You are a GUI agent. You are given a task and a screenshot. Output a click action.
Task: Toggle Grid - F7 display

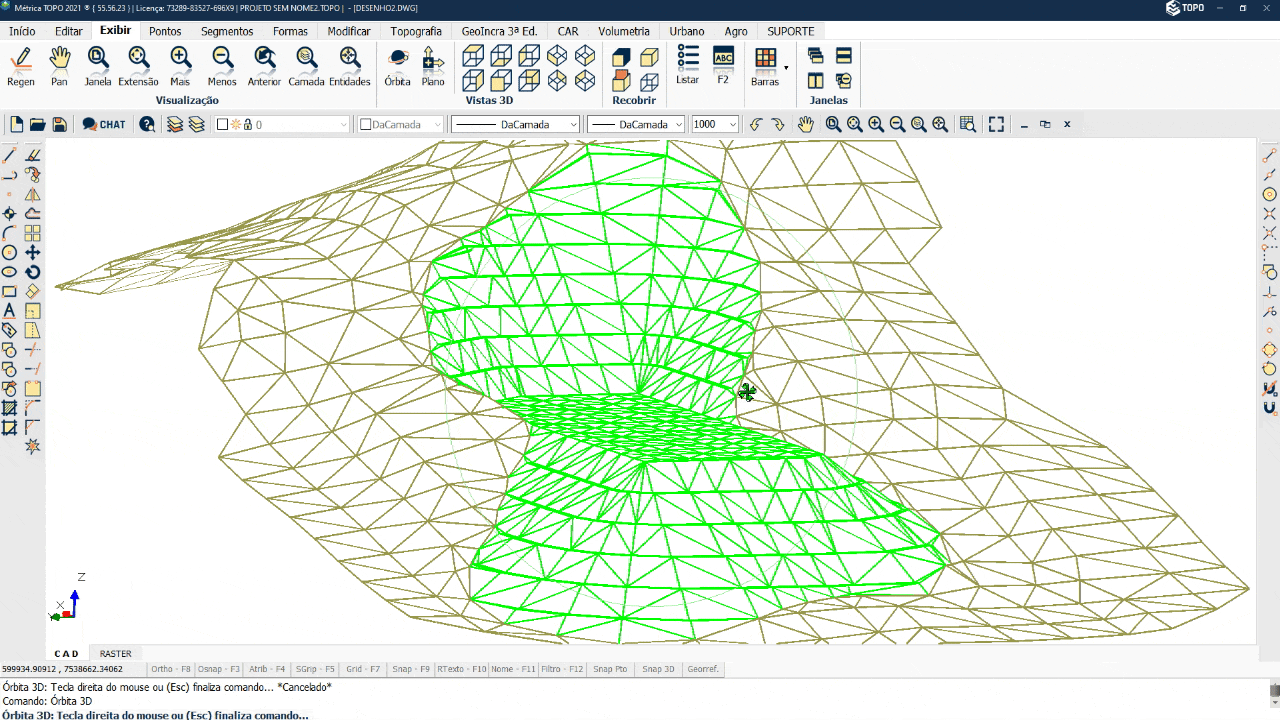pyautogui.click(x=363, y=669)
